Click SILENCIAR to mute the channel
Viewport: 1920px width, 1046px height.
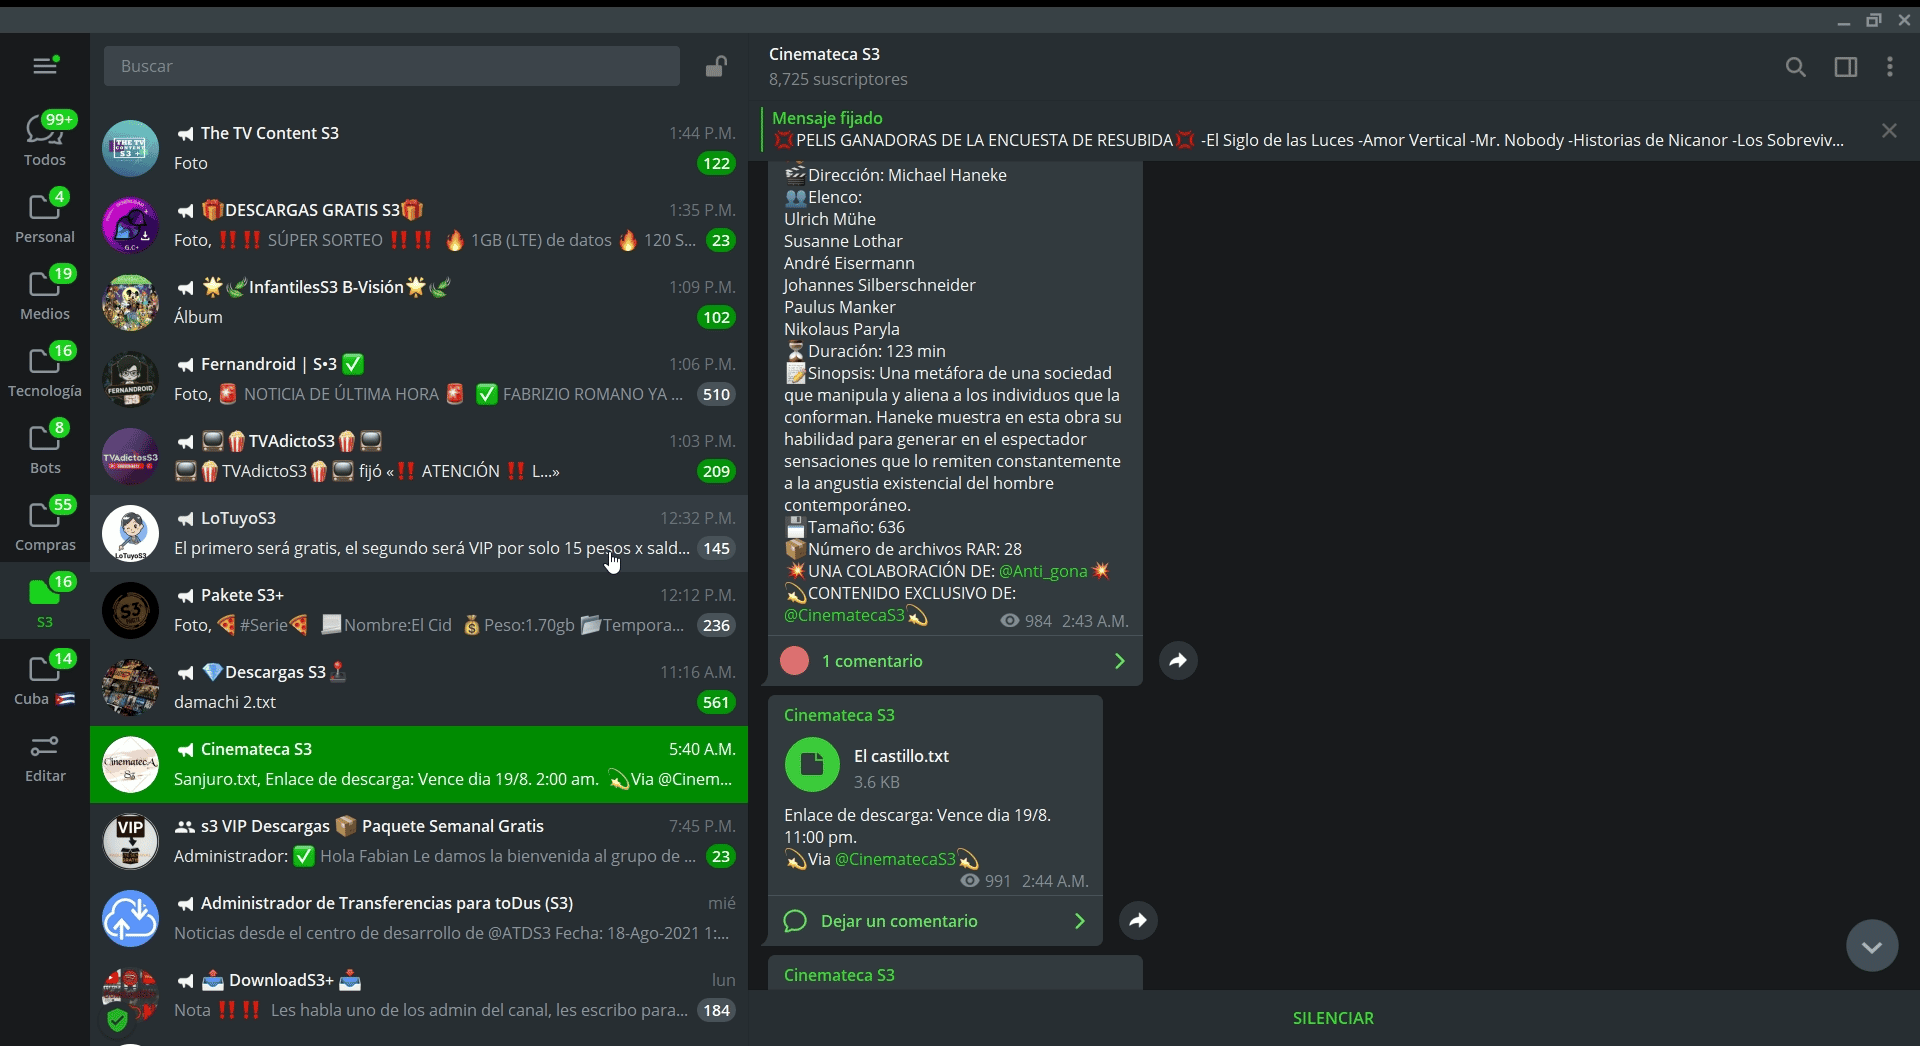coord(1333,1018)
